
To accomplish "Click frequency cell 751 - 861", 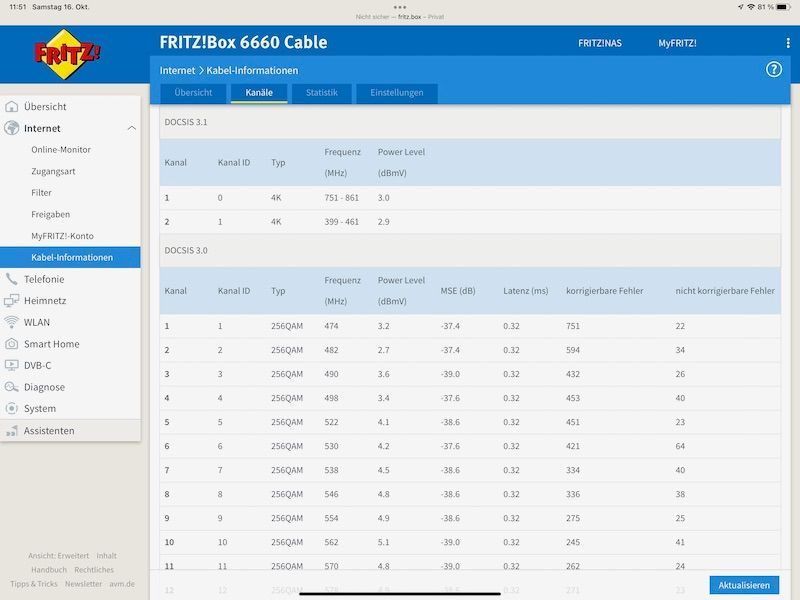I will tap(341, 198).
